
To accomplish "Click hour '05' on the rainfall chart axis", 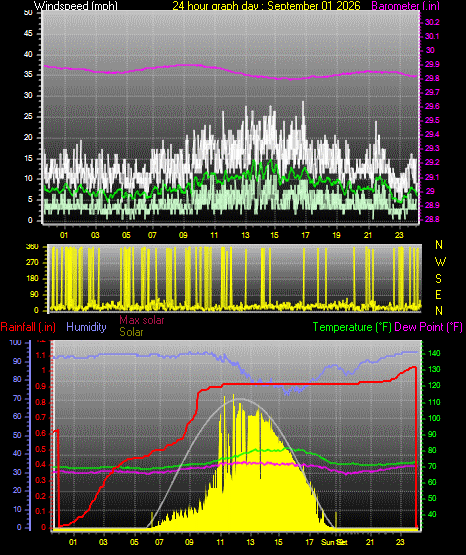I will (134, 542).
